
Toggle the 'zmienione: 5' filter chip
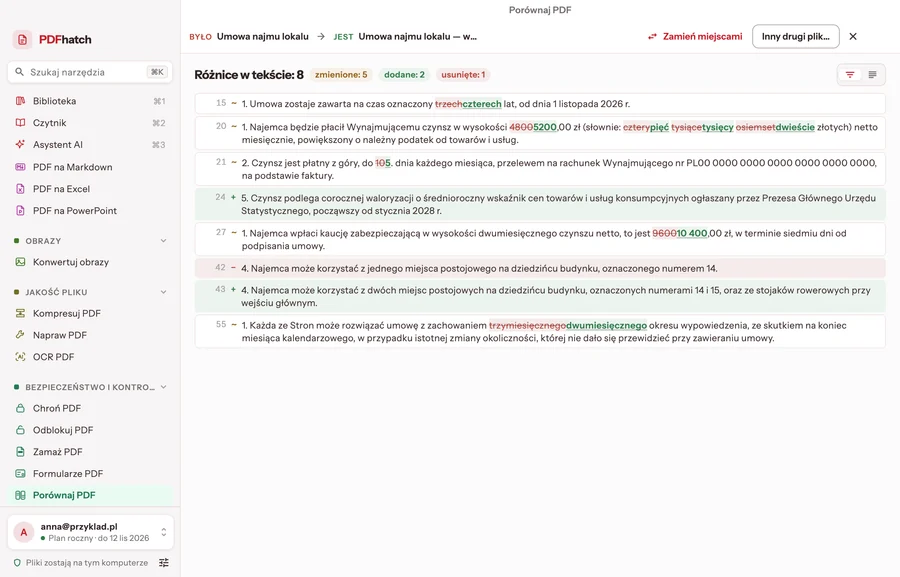point(341,75)
